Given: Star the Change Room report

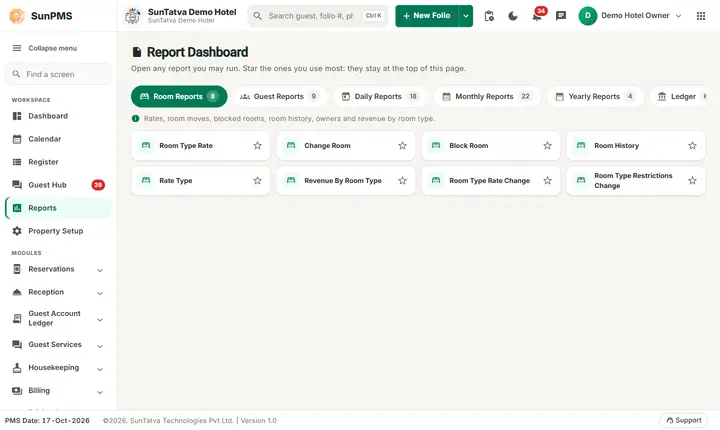Looking at the screenshot, I should pos(403,146).
